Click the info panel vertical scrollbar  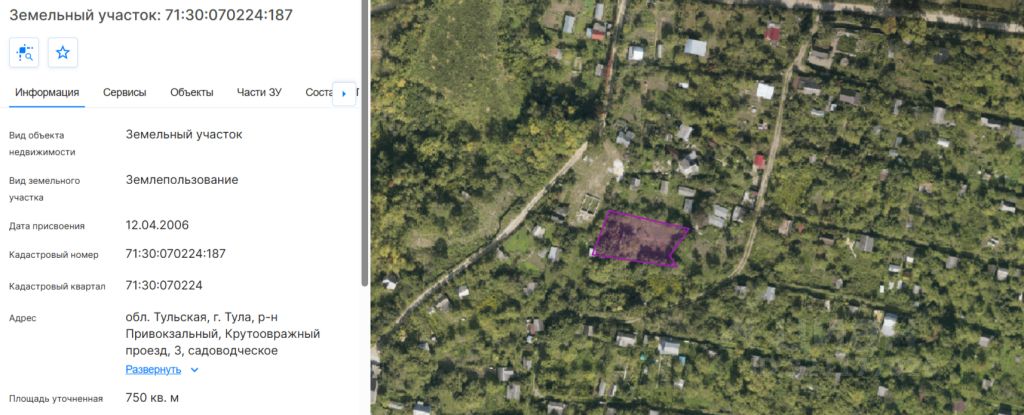point(364,142)
